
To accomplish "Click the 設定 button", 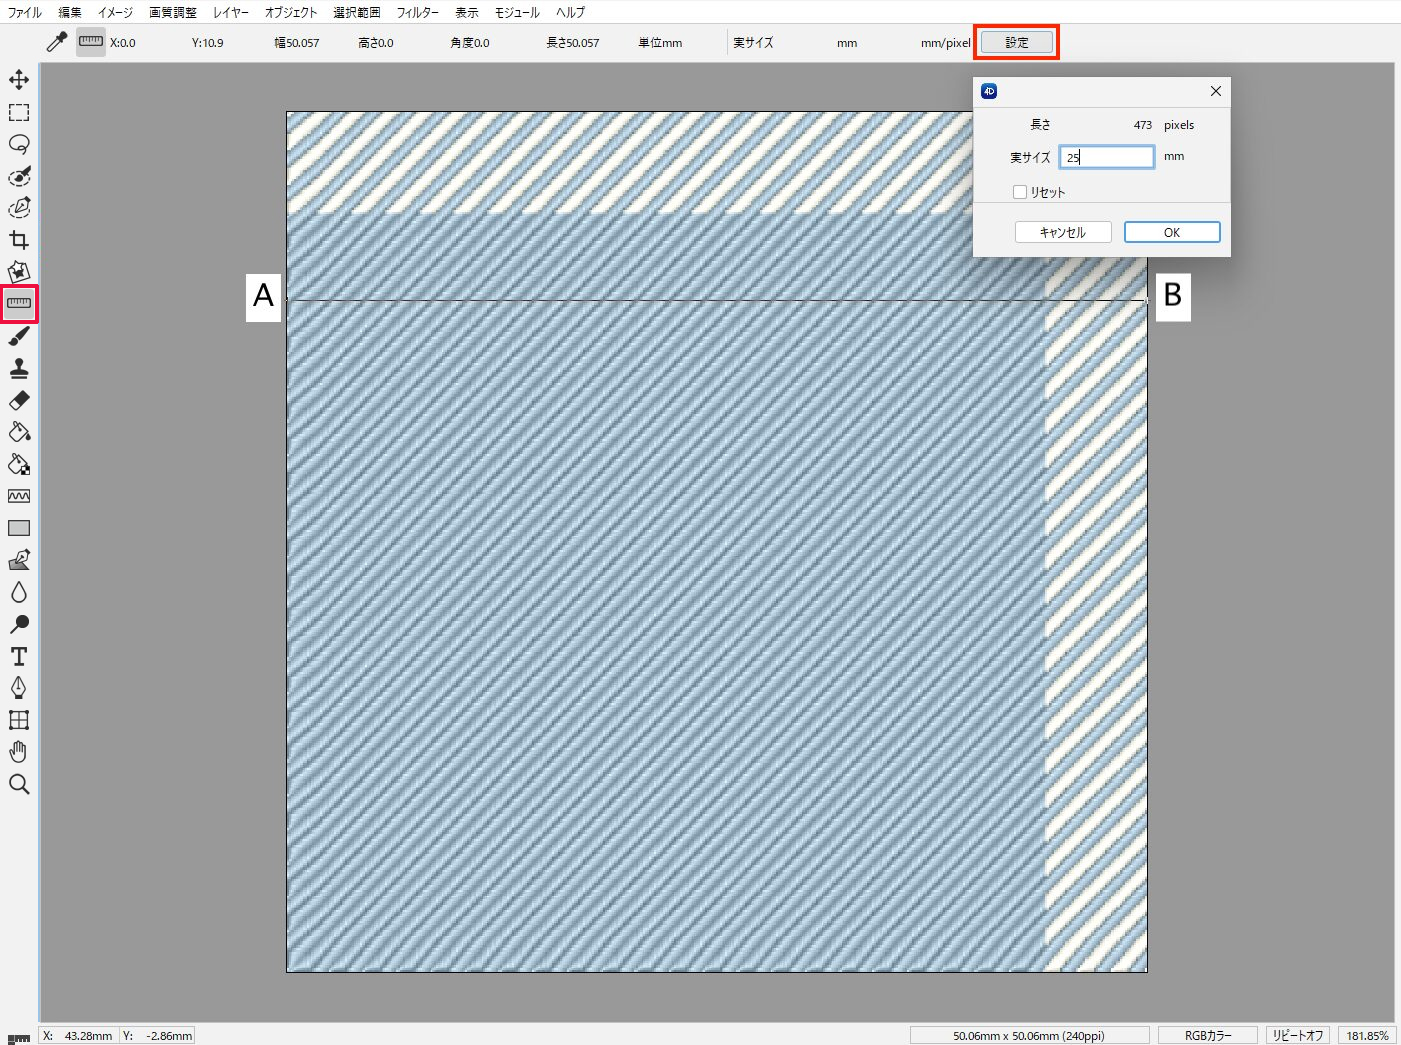I will pos(1017,42).
